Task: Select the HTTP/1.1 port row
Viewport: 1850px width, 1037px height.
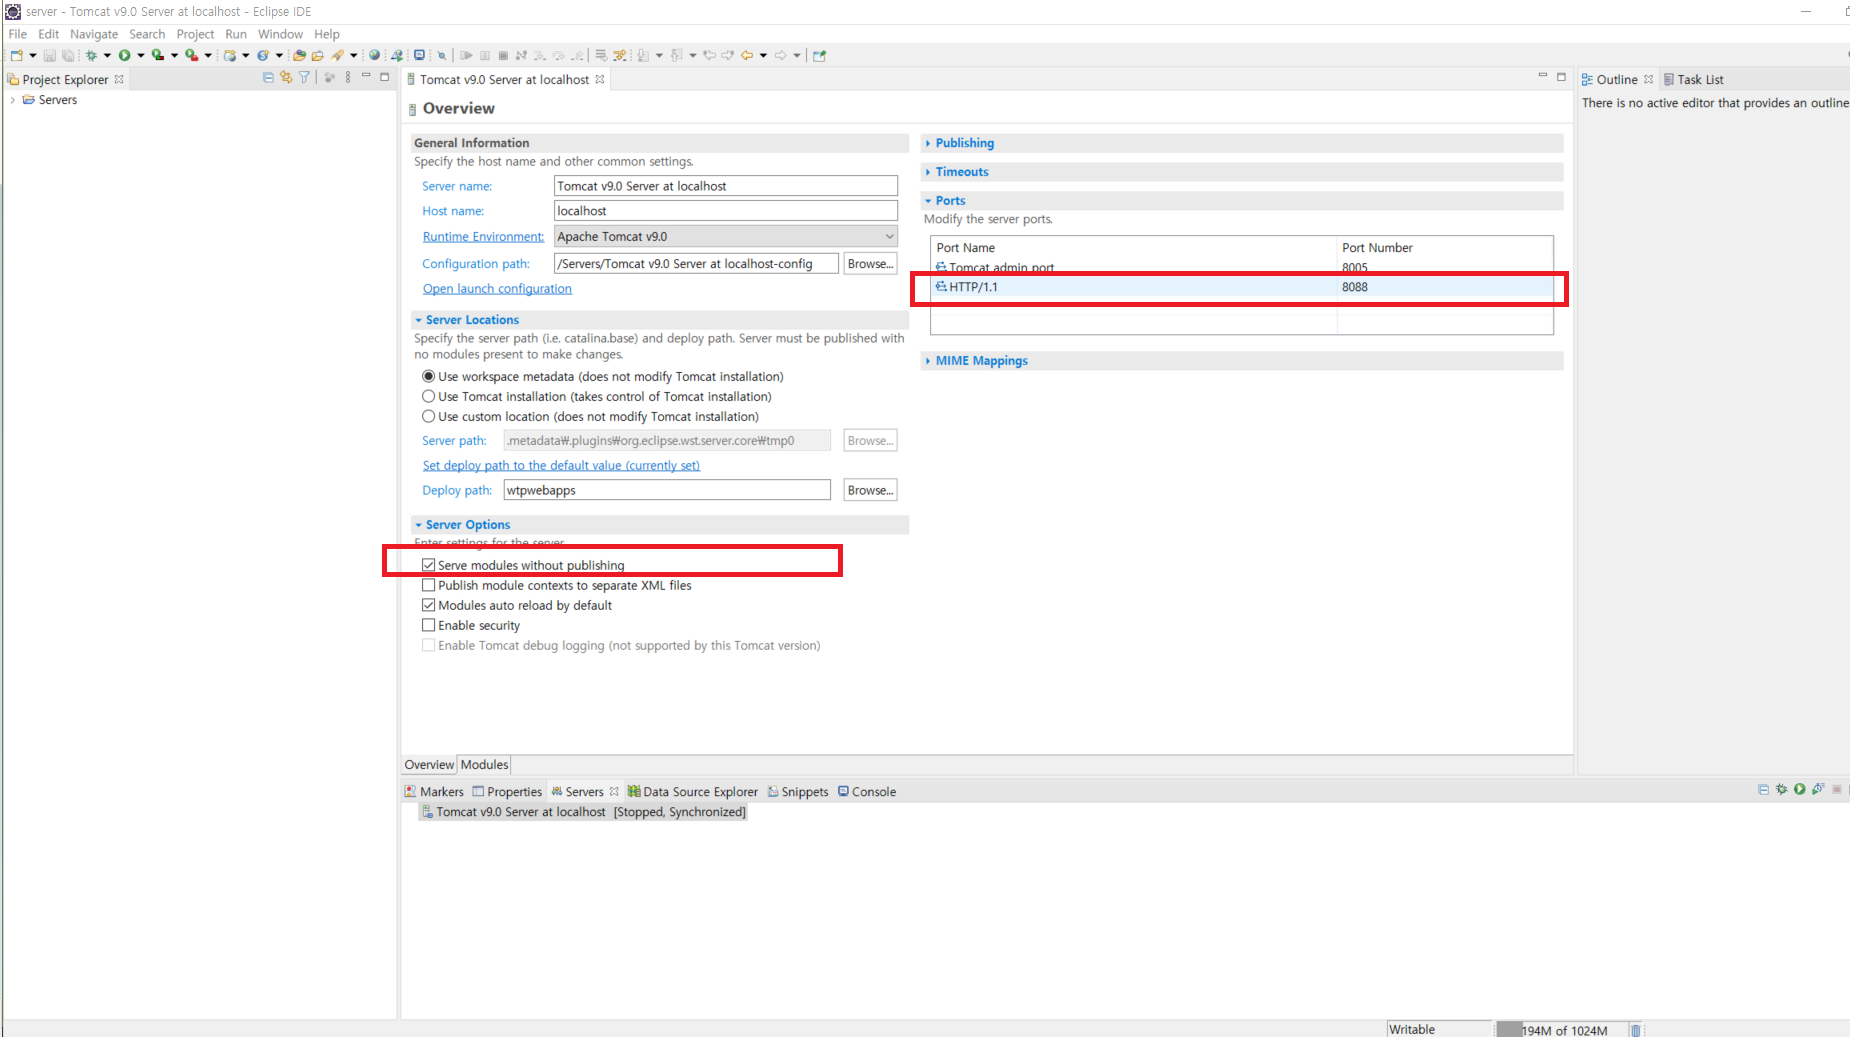Action: [1242, 287]
